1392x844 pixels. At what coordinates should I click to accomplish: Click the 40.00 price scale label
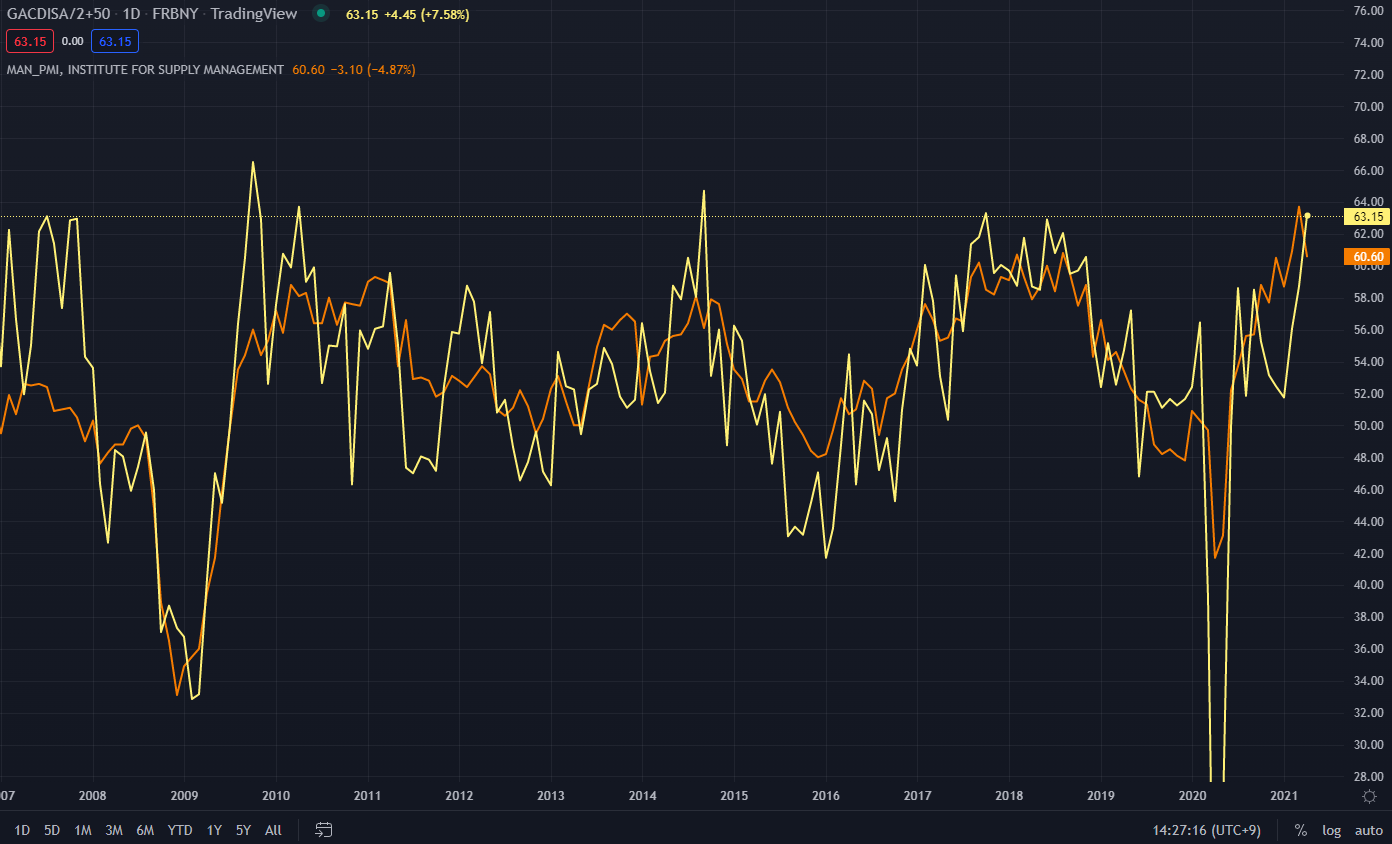[1367, 585]
